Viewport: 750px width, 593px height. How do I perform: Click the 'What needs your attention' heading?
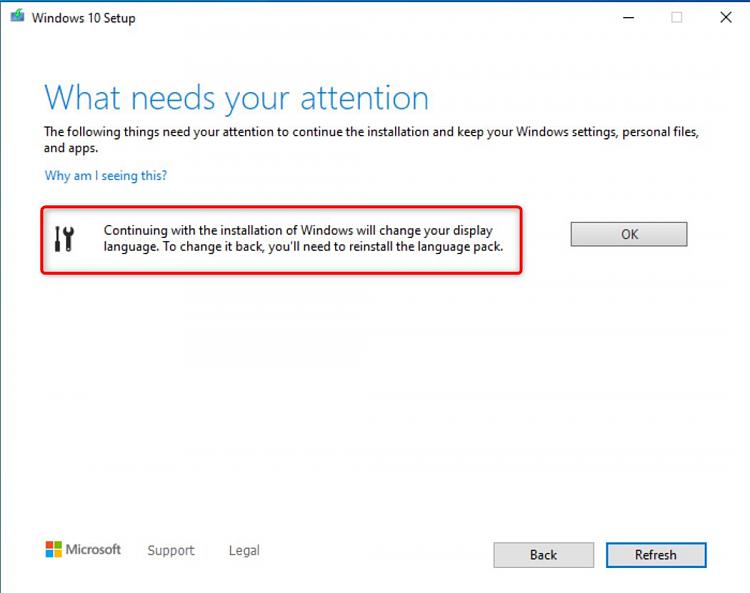[236, 98]
